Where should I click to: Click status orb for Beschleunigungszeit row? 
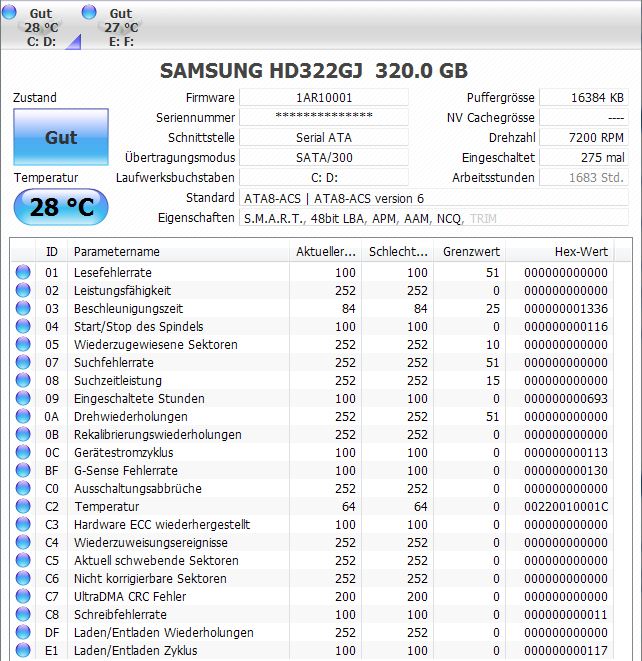tap(23, 308)
